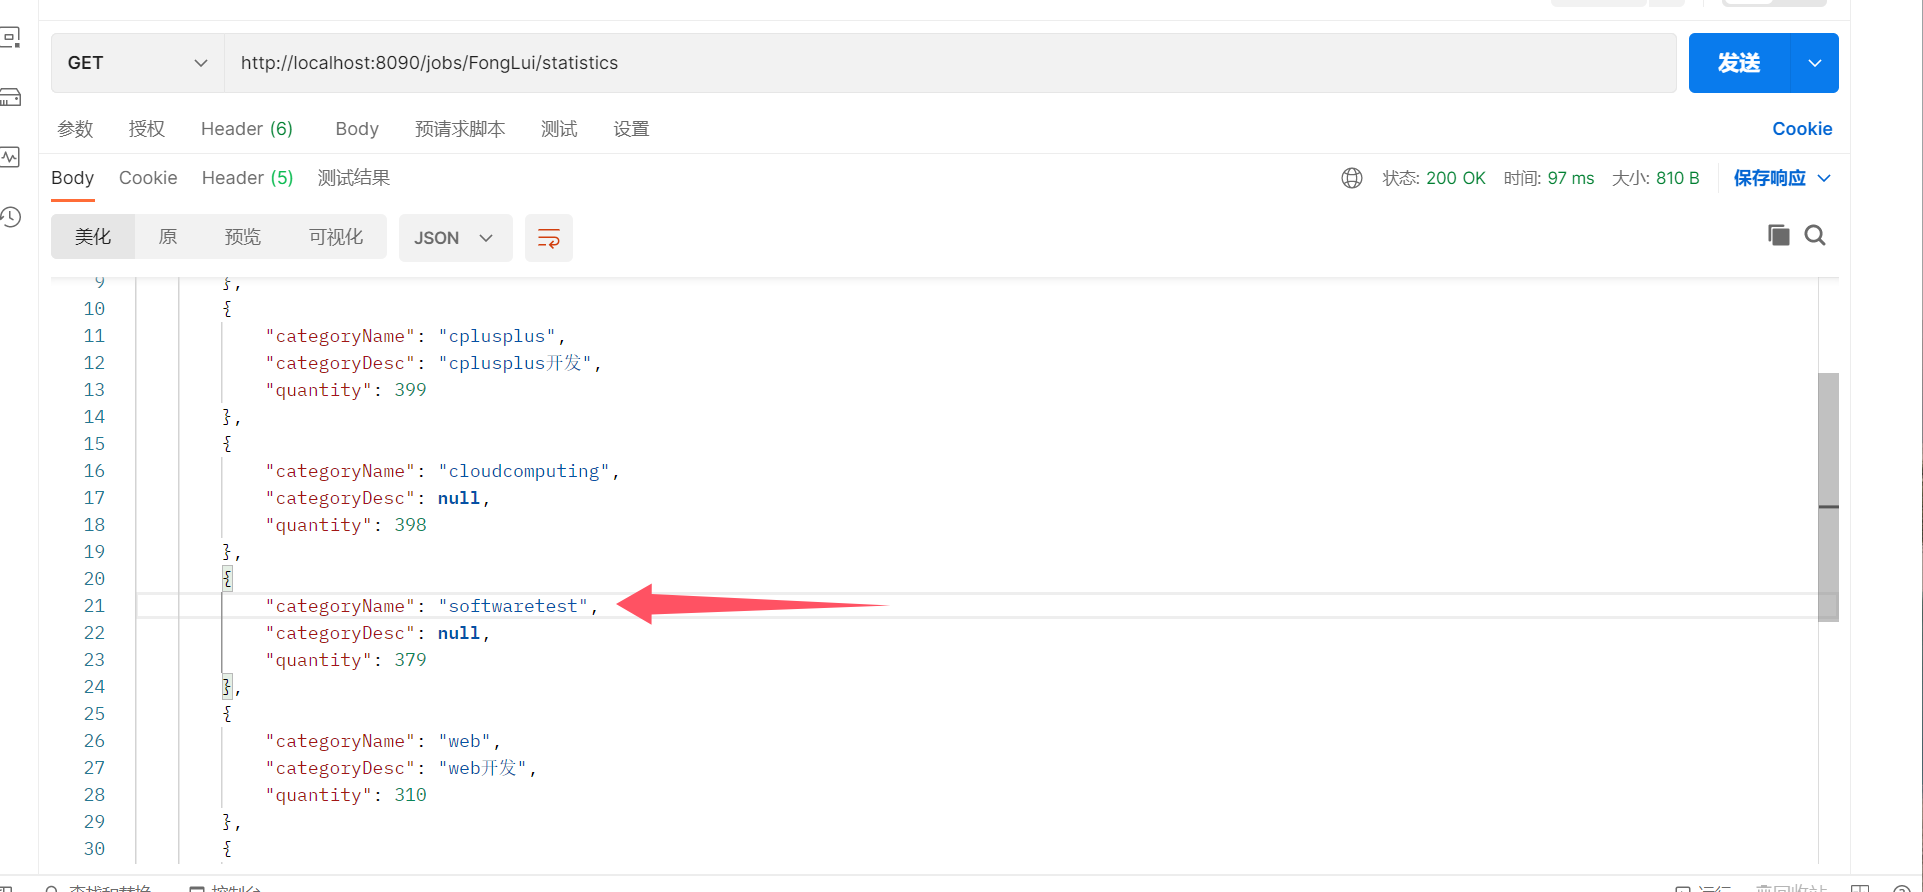Collapse the JSON object at line 30
Image resolution: width=1923 pixels, height=892 pixels.
click(x=227, y=849)
